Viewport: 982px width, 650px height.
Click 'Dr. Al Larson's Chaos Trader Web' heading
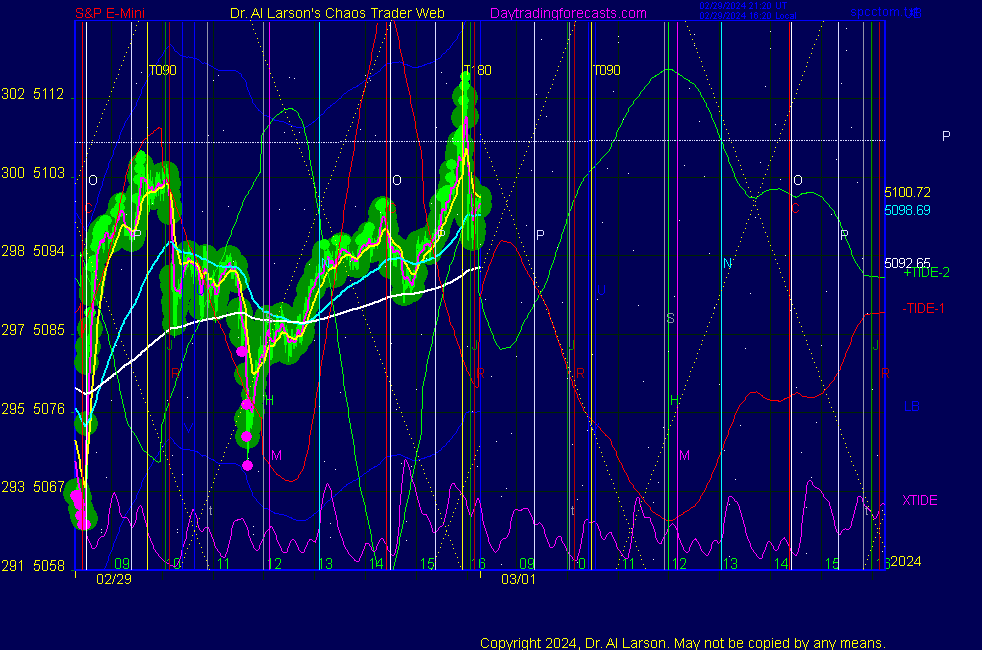pyautogui.click(x=337, y=13)
